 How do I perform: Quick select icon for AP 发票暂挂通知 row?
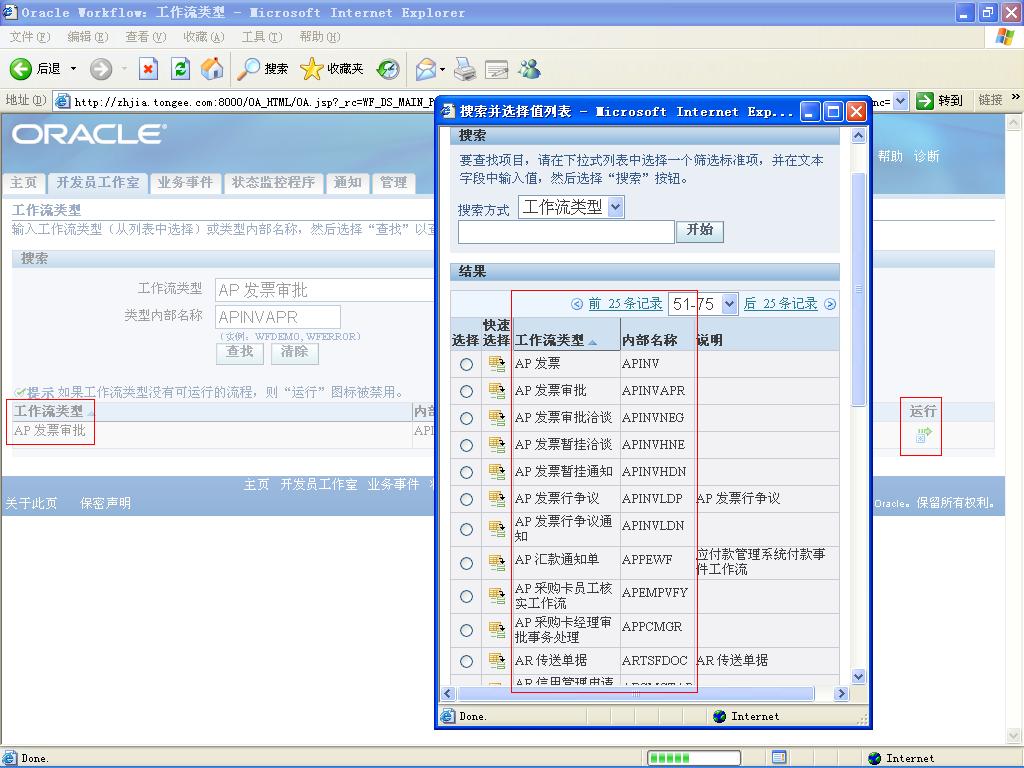click(497, 472)
